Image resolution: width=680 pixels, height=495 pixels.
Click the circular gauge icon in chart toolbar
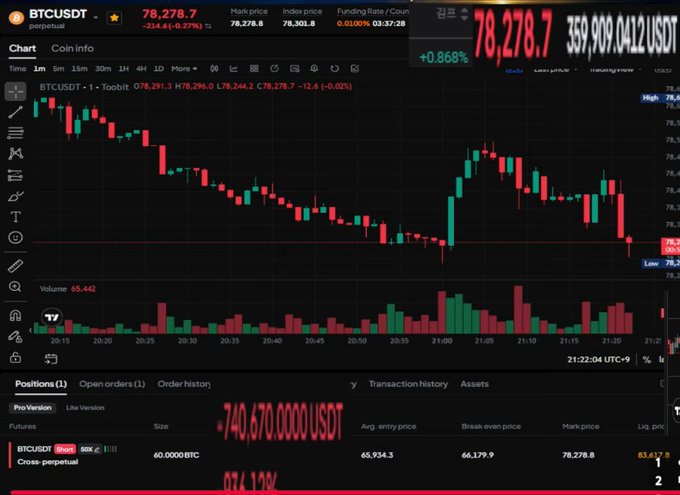point(274,69)
